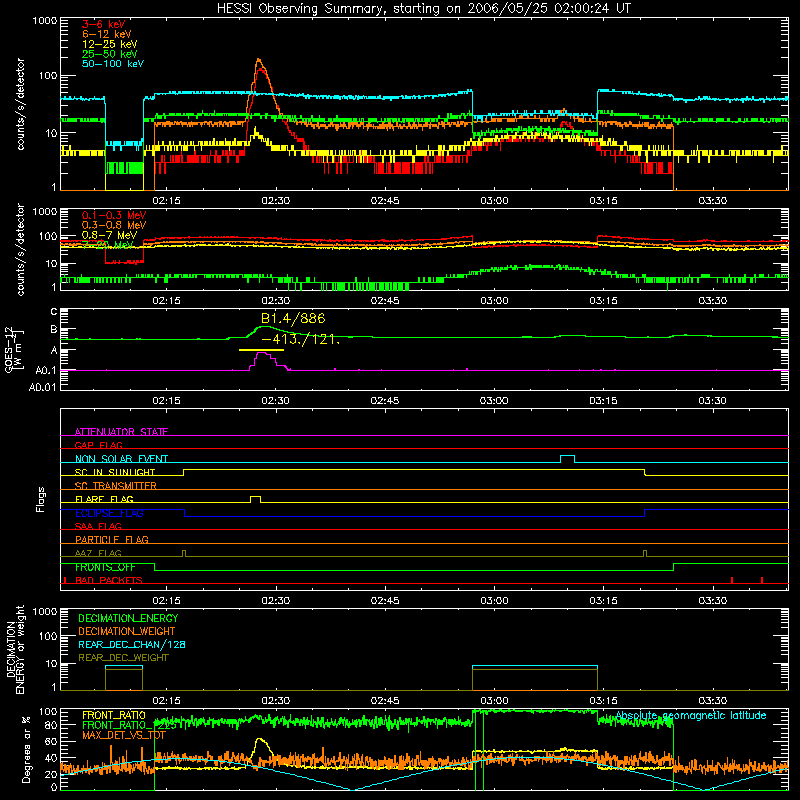Click the 7-20 MeV legend label
The width and height of the screenshot is (800, 800).
point(108,245)
